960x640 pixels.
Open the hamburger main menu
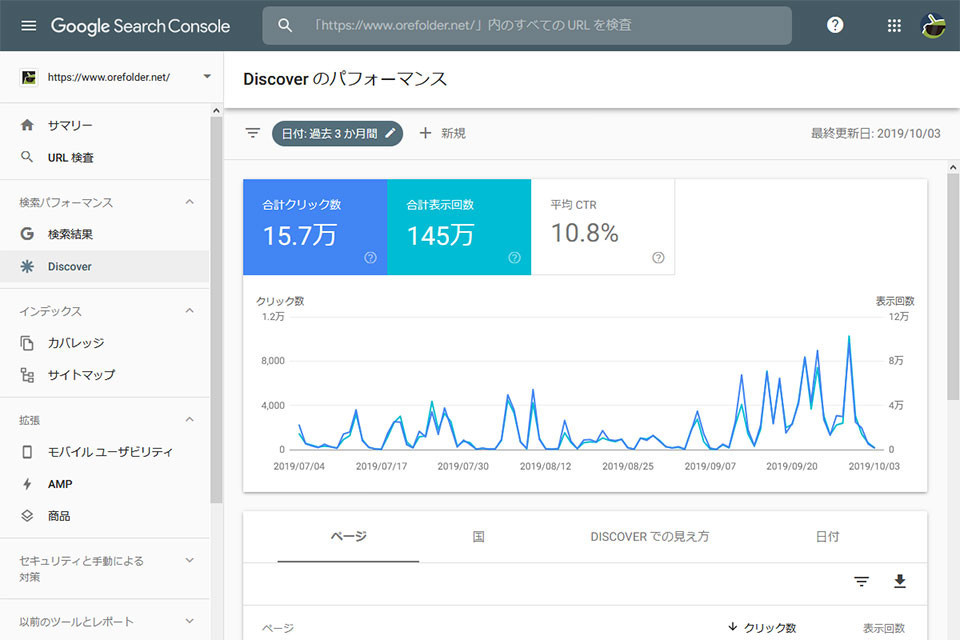coord(28,26)
